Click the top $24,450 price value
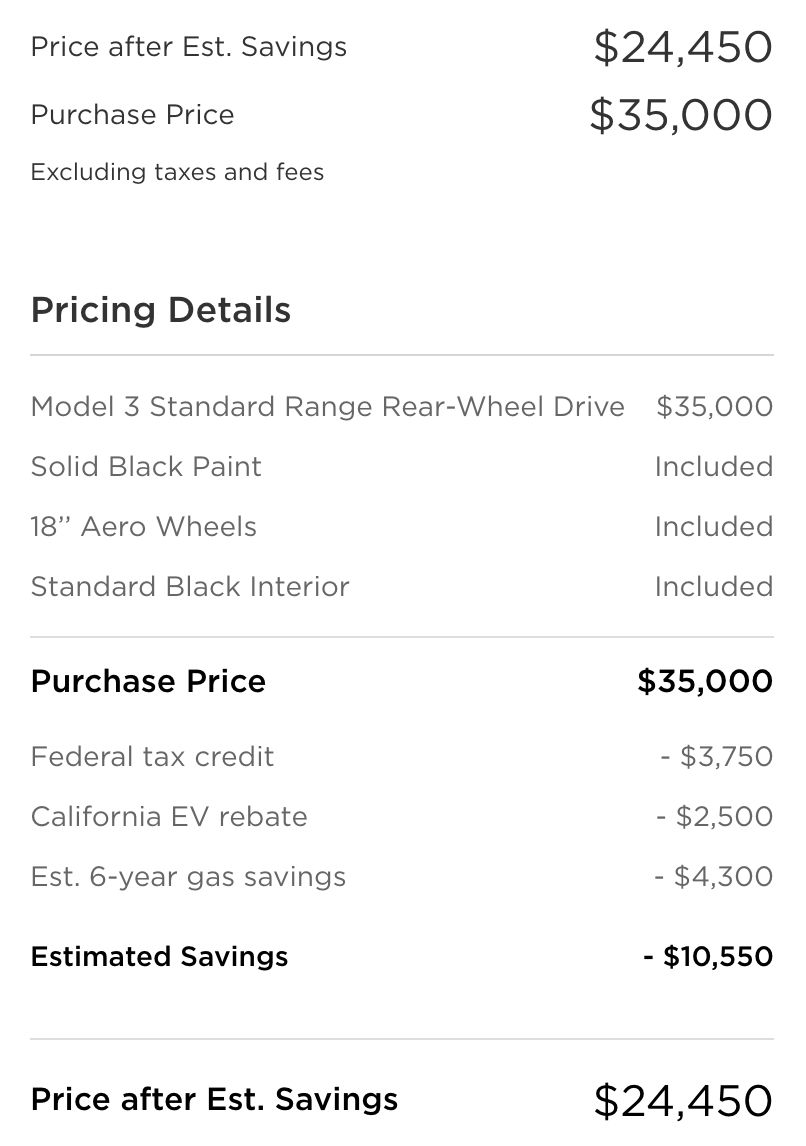Viewport: 806px width, 1146px height. click(x=683, y=48)
